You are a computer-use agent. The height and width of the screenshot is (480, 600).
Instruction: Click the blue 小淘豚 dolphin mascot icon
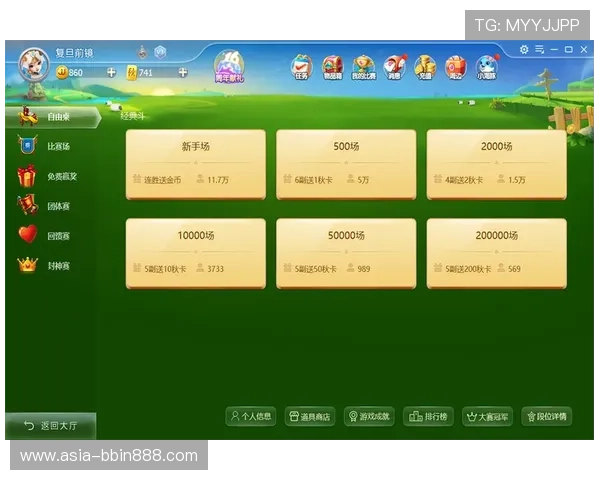click(x=487, y=66)
